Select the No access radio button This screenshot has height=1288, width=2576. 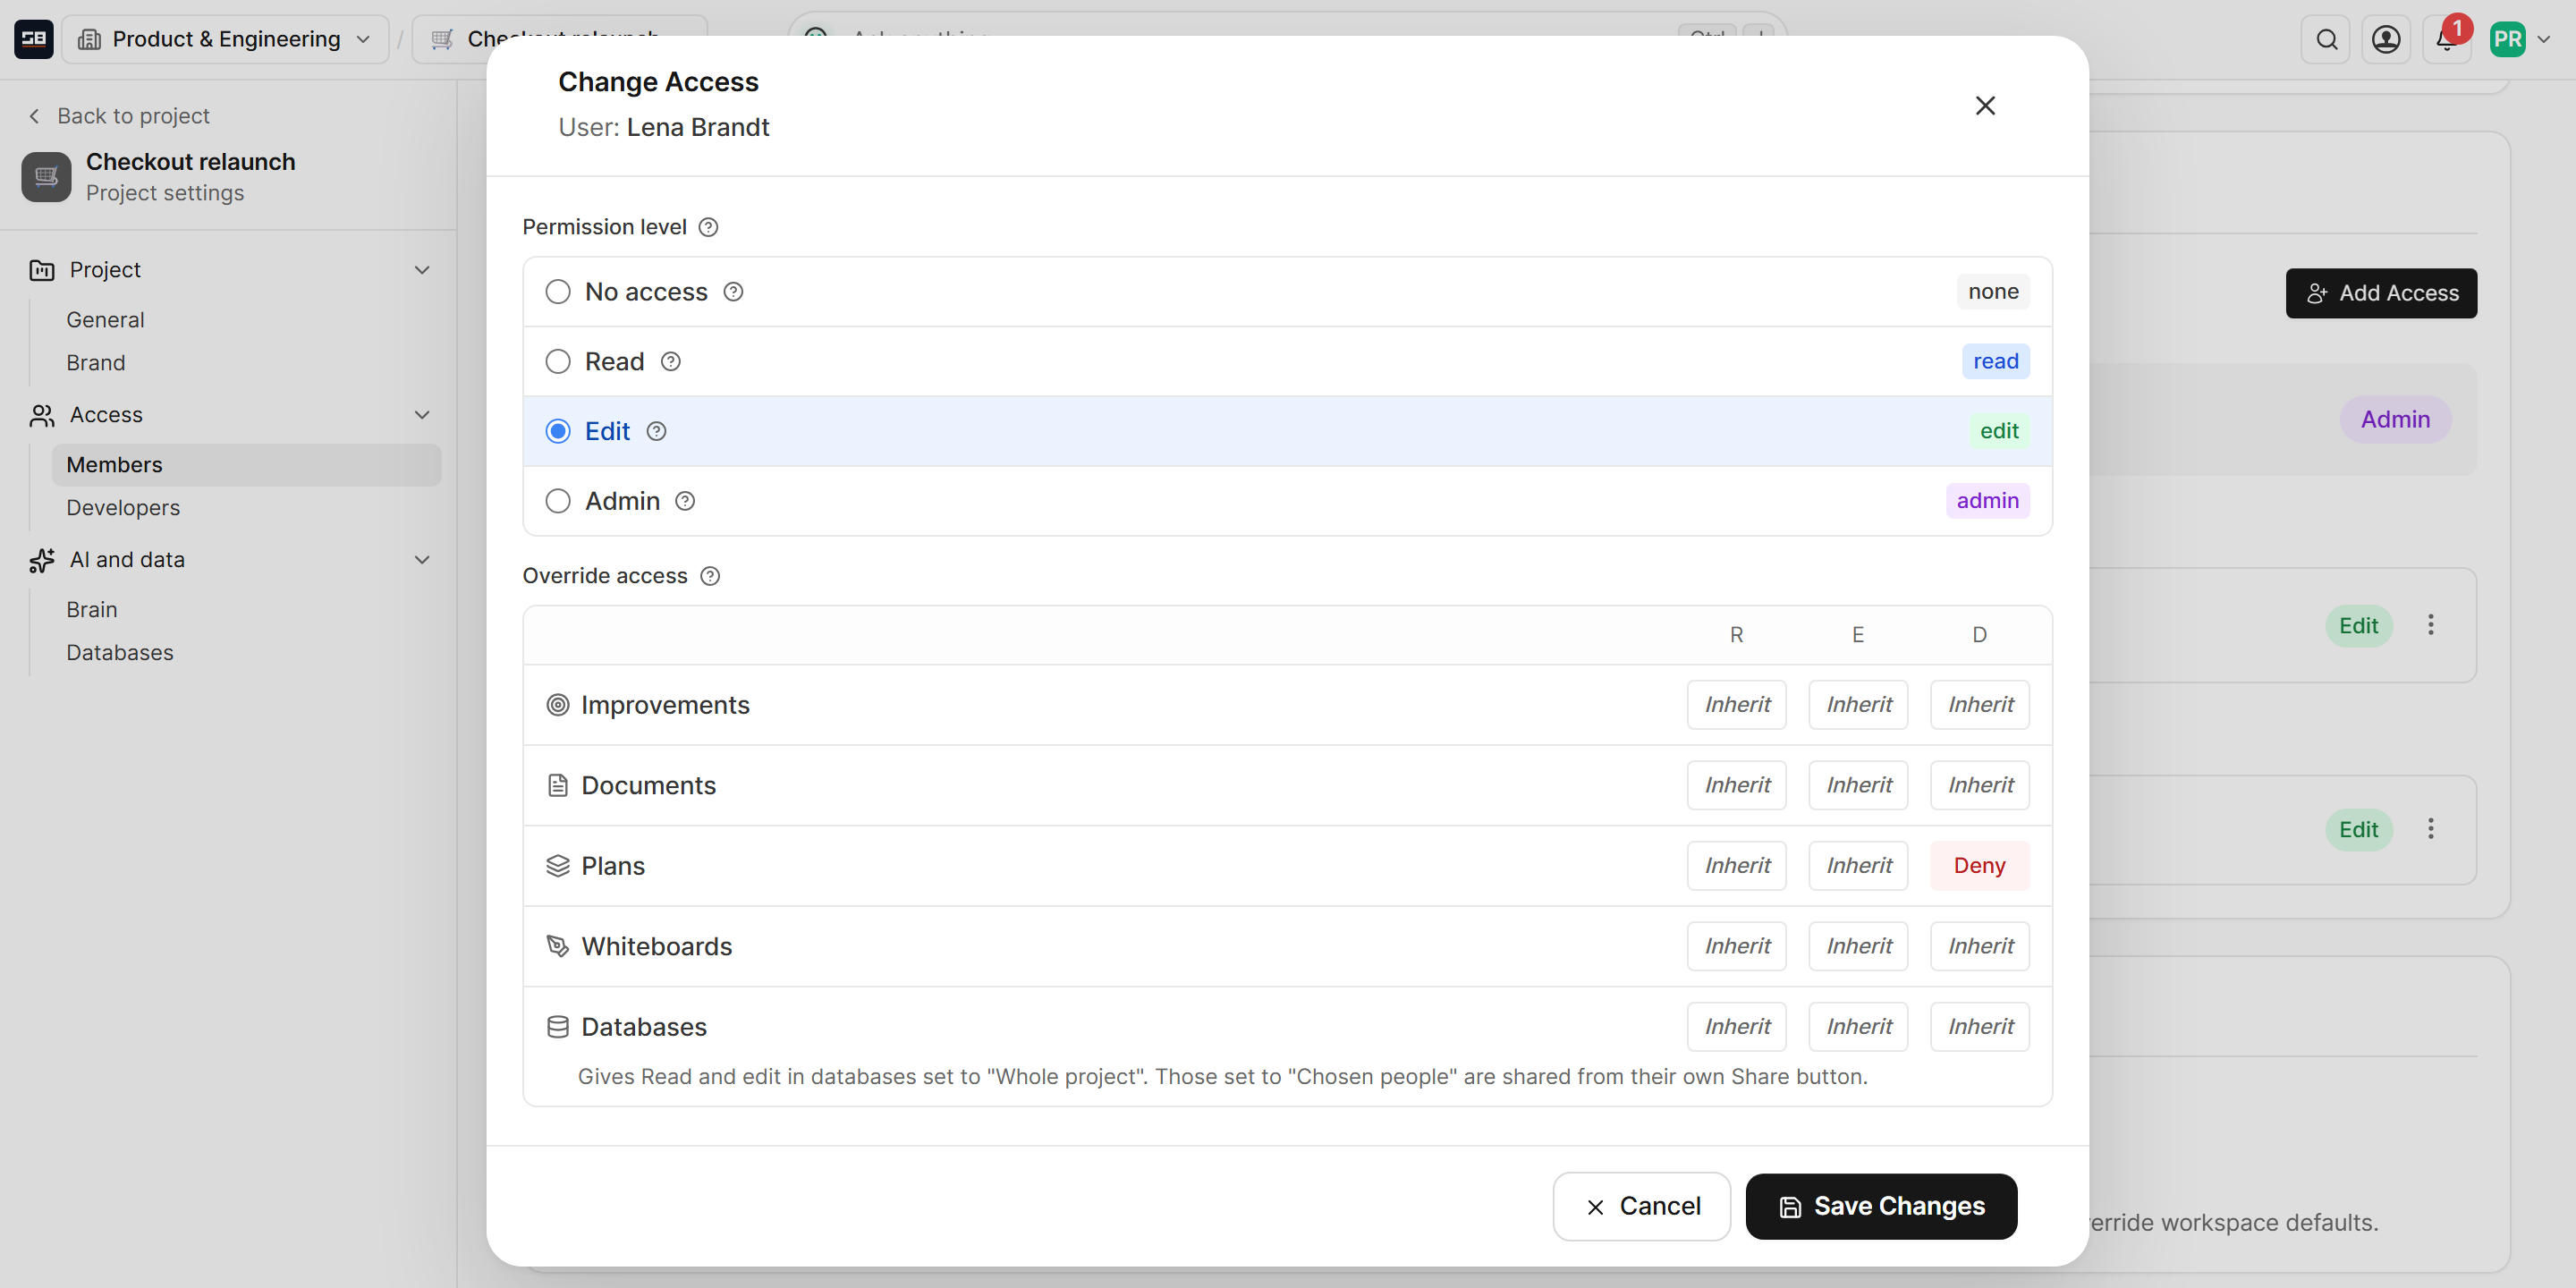(558, 292)
